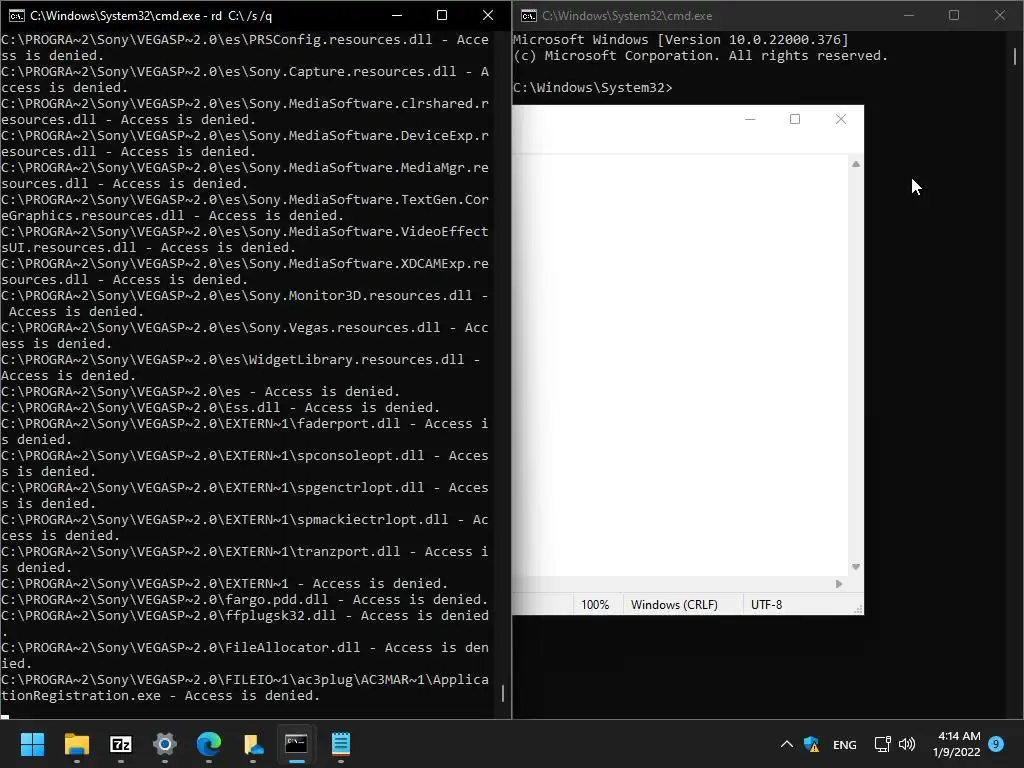The image size is (1024, 768).
Task: Change ENG input language indicator
Action: click(x=844, y=744)
